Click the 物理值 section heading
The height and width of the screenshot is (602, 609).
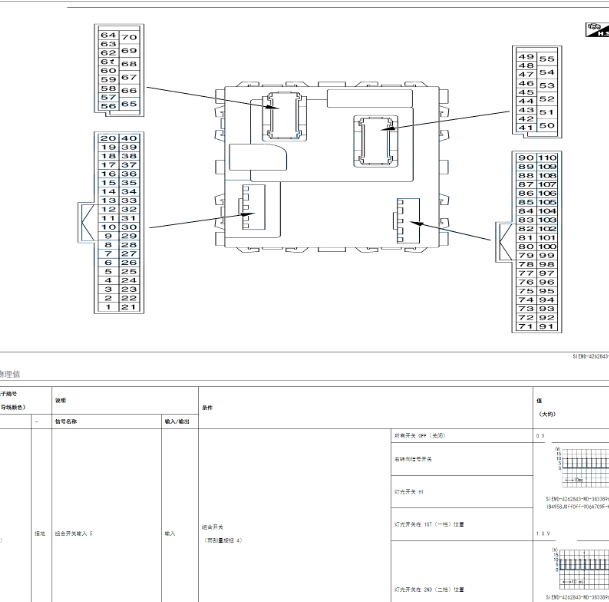10,374
